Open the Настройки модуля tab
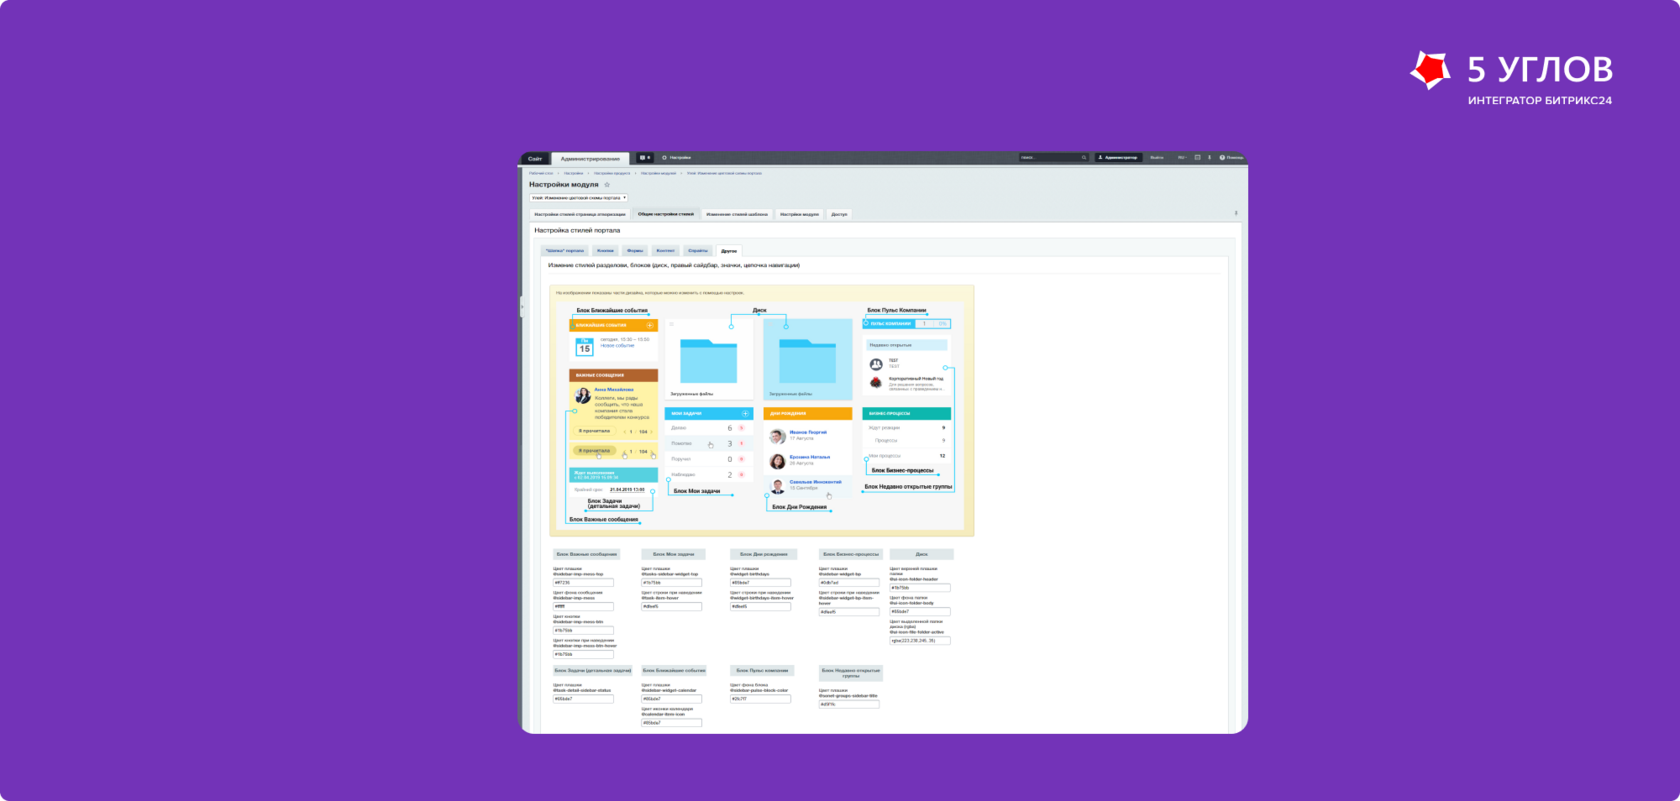Image resolution: width=1680 pixels, height=801 pixels. tap(799, 214)
